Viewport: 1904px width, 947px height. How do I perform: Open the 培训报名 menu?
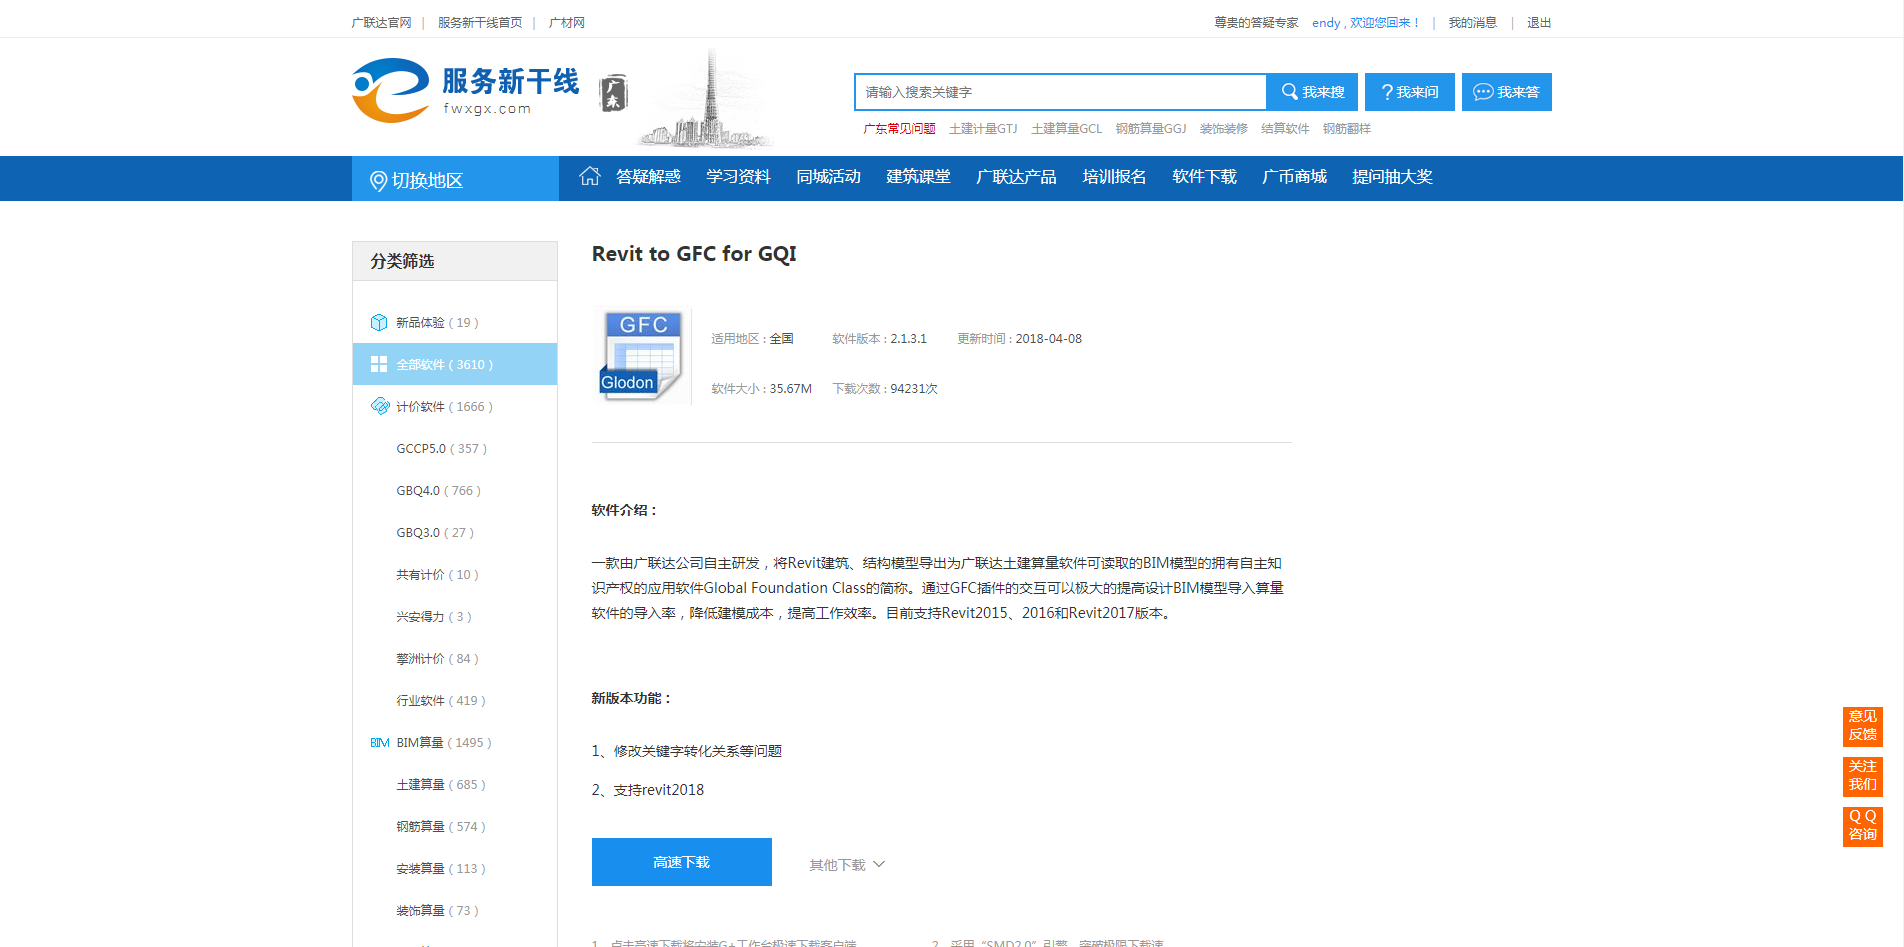point(1114,177)
